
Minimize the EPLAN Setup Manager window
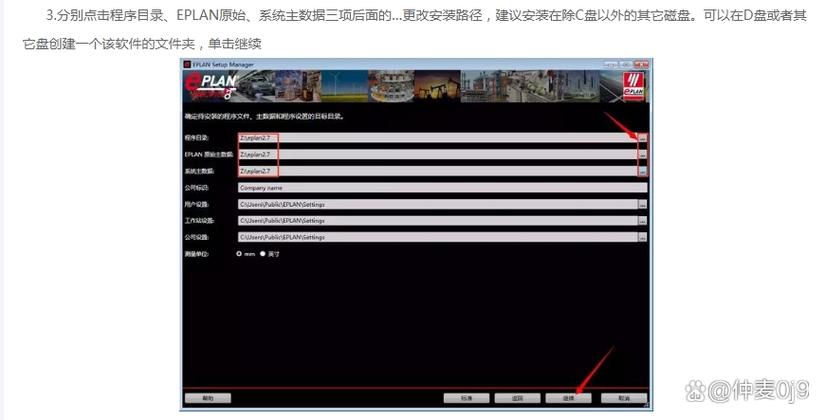click(611, 64)
